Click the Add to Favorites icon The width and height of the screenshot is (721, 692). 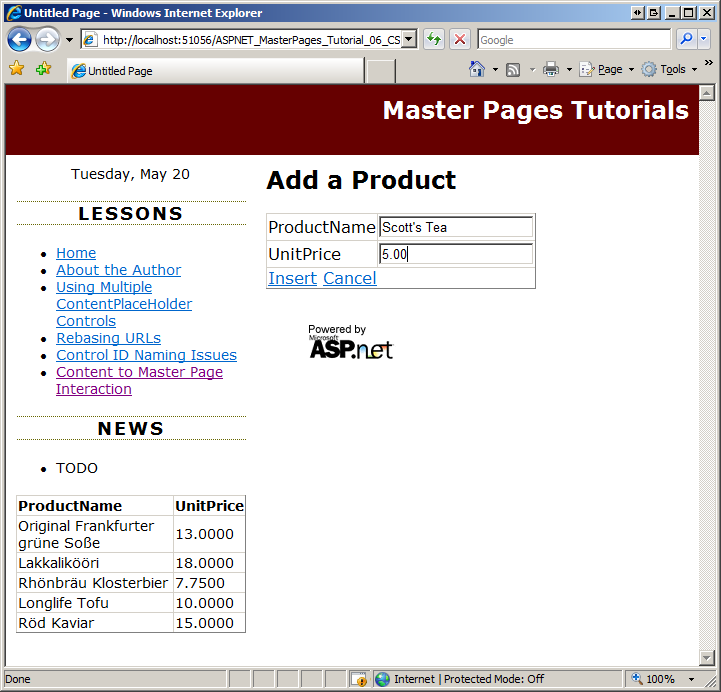(x=44, y=69)
